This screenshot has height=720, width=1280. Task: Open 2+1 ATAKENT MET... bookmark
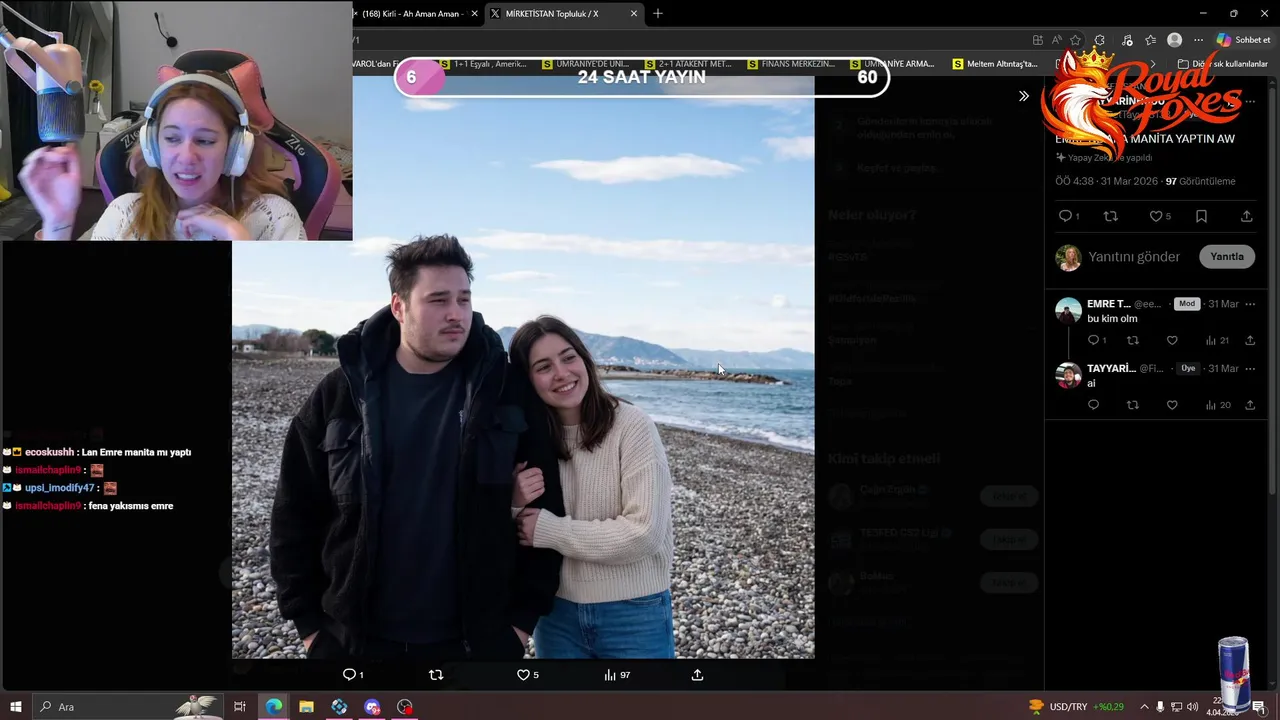tap(688, 64)
